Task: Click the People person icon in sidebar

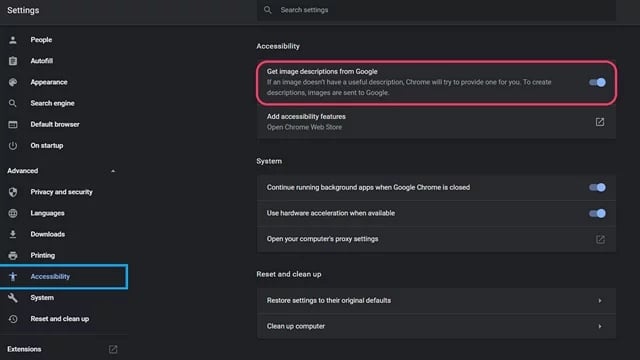Action: click(13, 40)
